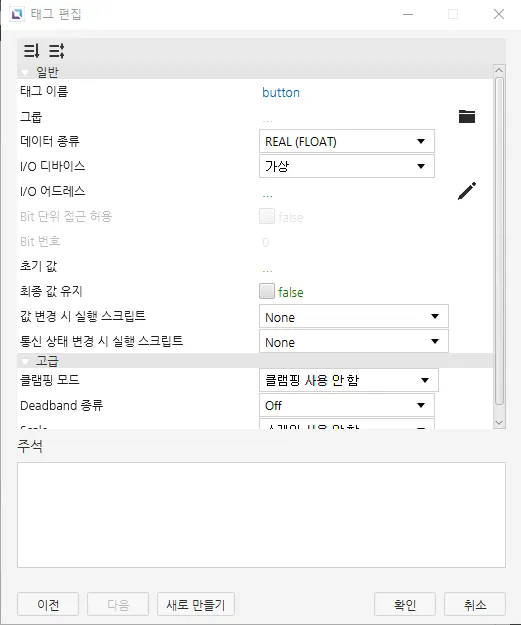Click the 이전 button

(x=48, y=604)
